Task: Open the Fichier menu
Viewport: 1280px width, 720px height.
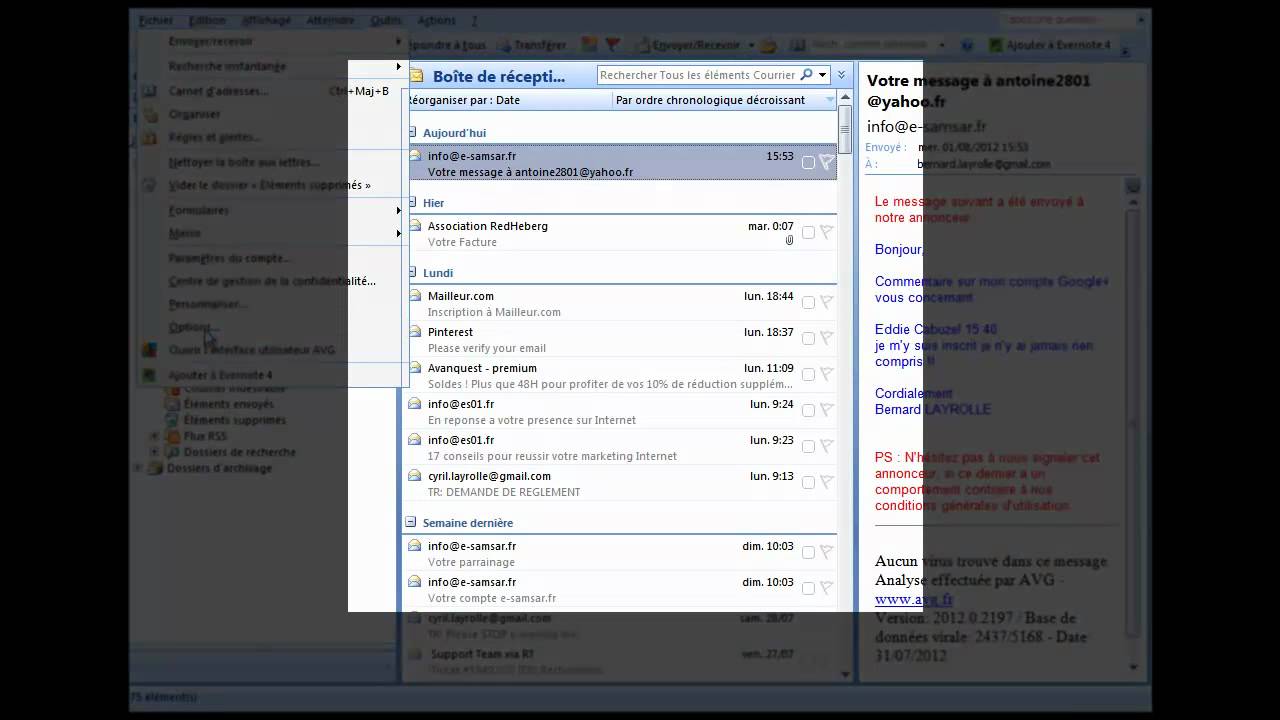Action: click(x=156, y=20)
